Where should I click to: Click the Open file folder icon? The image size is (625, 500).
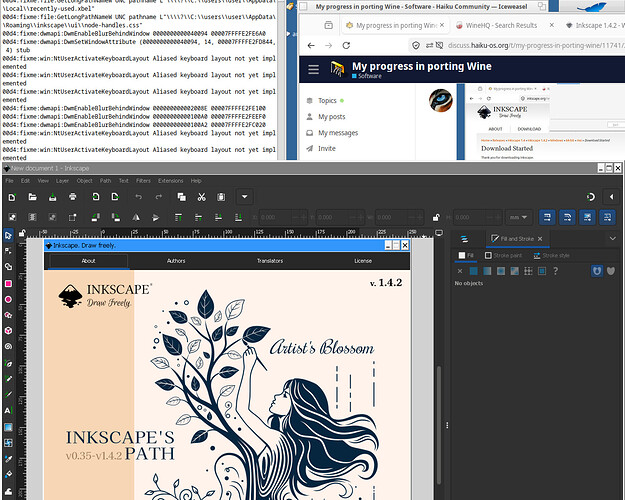32,197
